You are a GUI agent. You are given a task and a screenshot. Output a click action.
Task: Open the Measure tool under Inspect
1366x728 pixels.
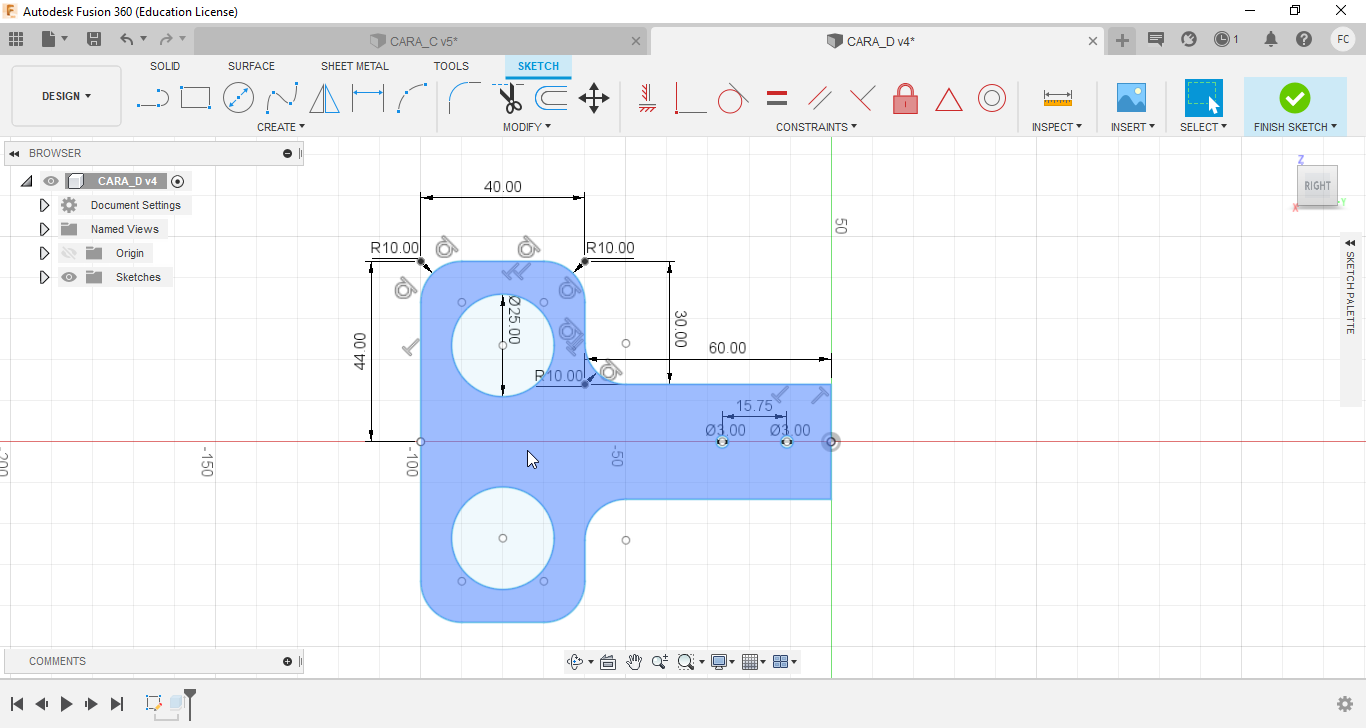coord(1057,98)
